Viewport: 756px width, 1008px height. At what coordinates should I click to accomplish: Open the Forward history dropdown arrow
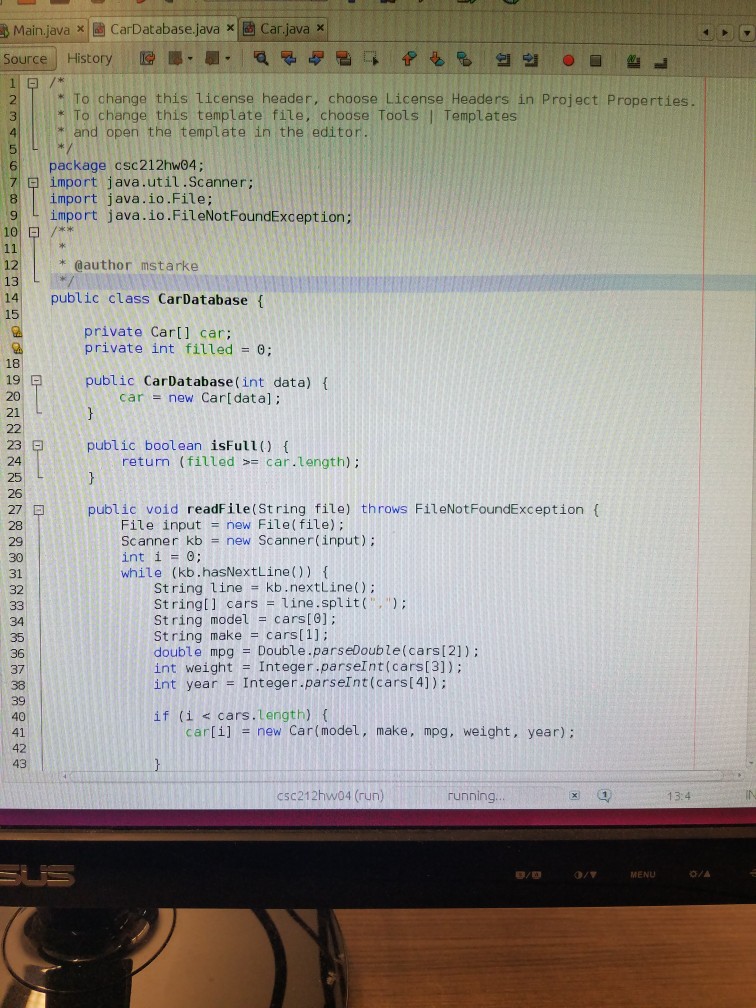pyautogui.click(x=227, y=60)
